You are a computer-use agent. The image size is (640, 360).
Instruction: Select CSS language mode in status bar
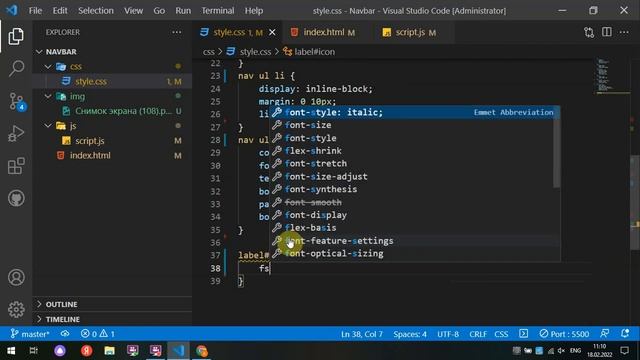click(x=501, y=334)
